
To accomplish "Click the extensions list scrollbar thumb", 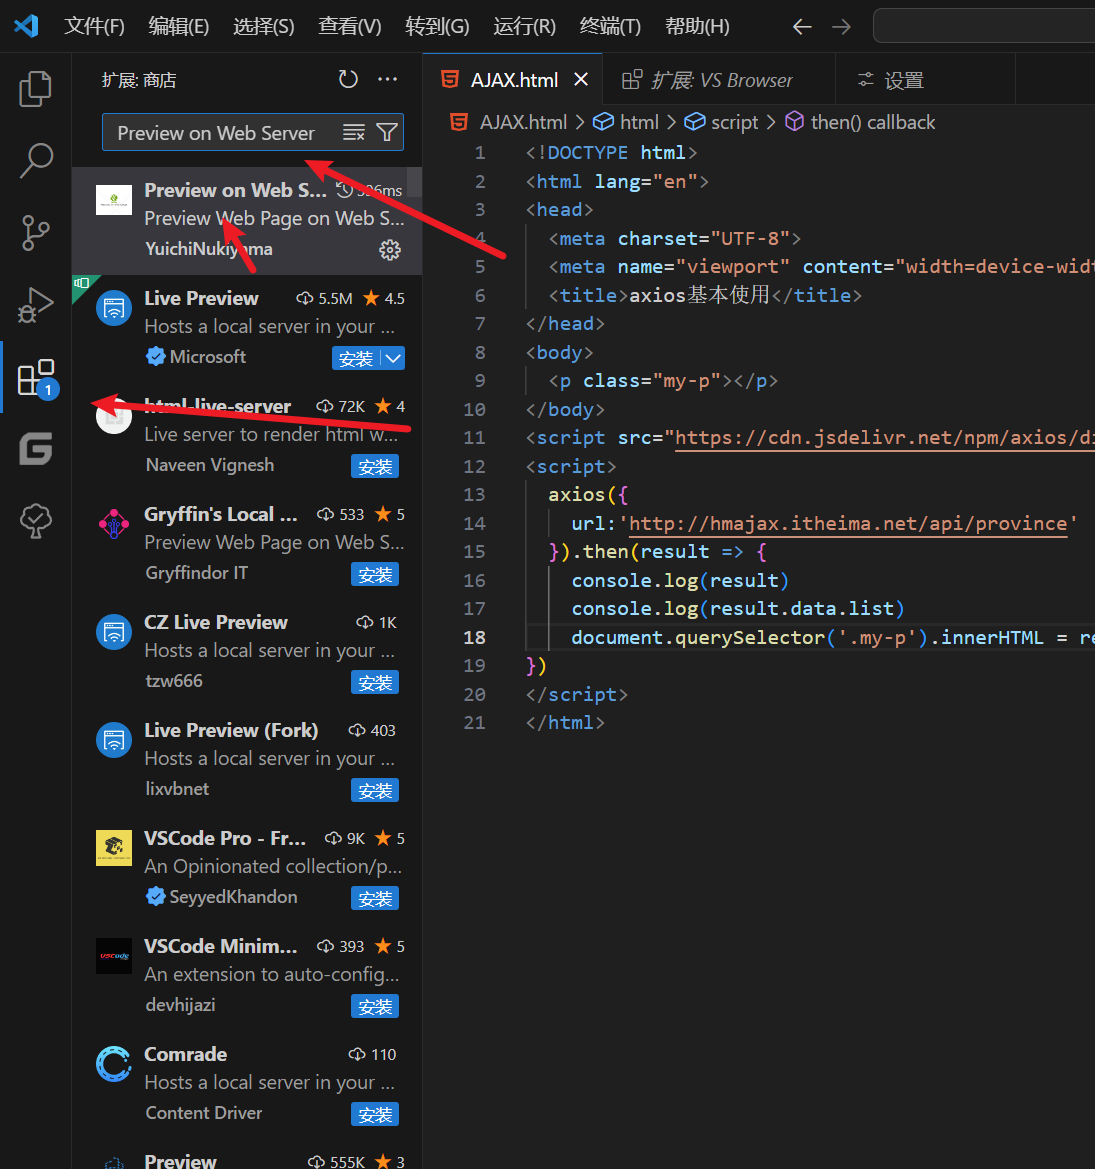I will [414, 182].
